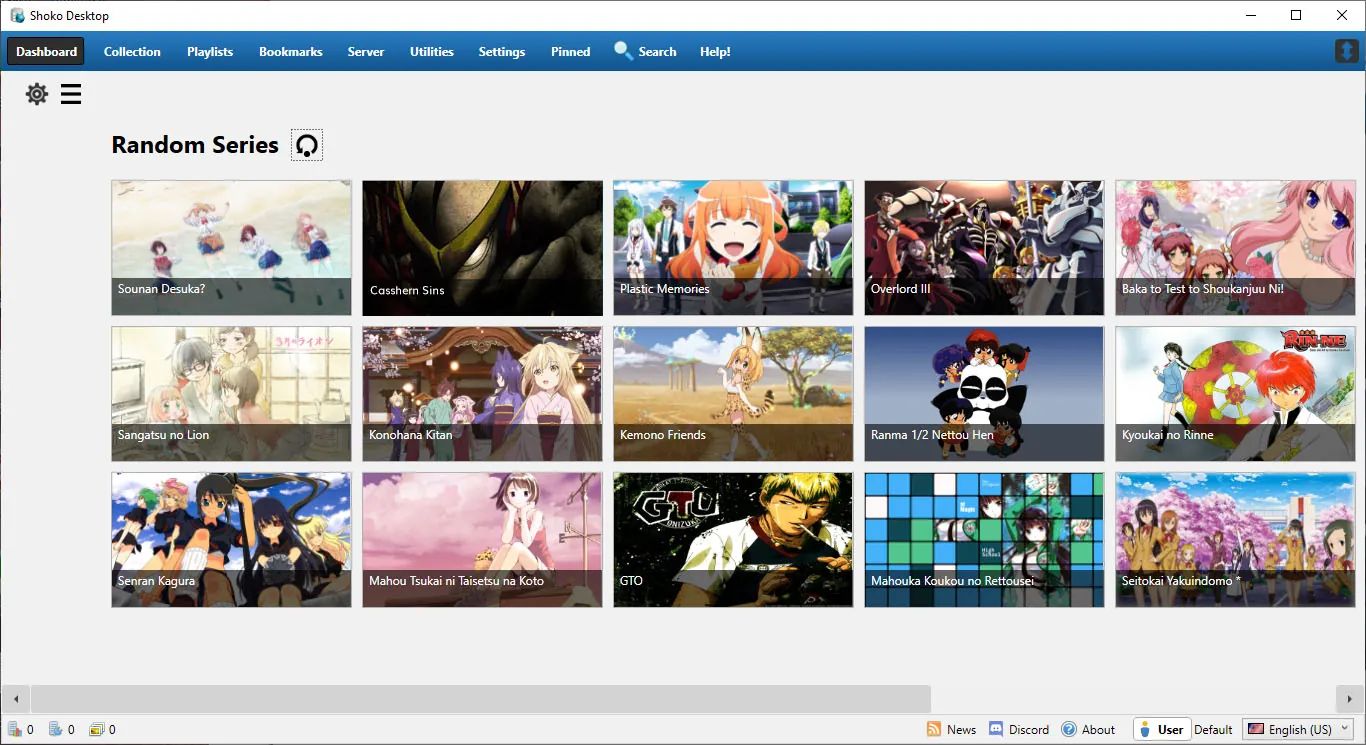Open the Plastic Memories series card
Image resolution: width=1366 pixels, height=745 pixels.
tap(733, 248)
